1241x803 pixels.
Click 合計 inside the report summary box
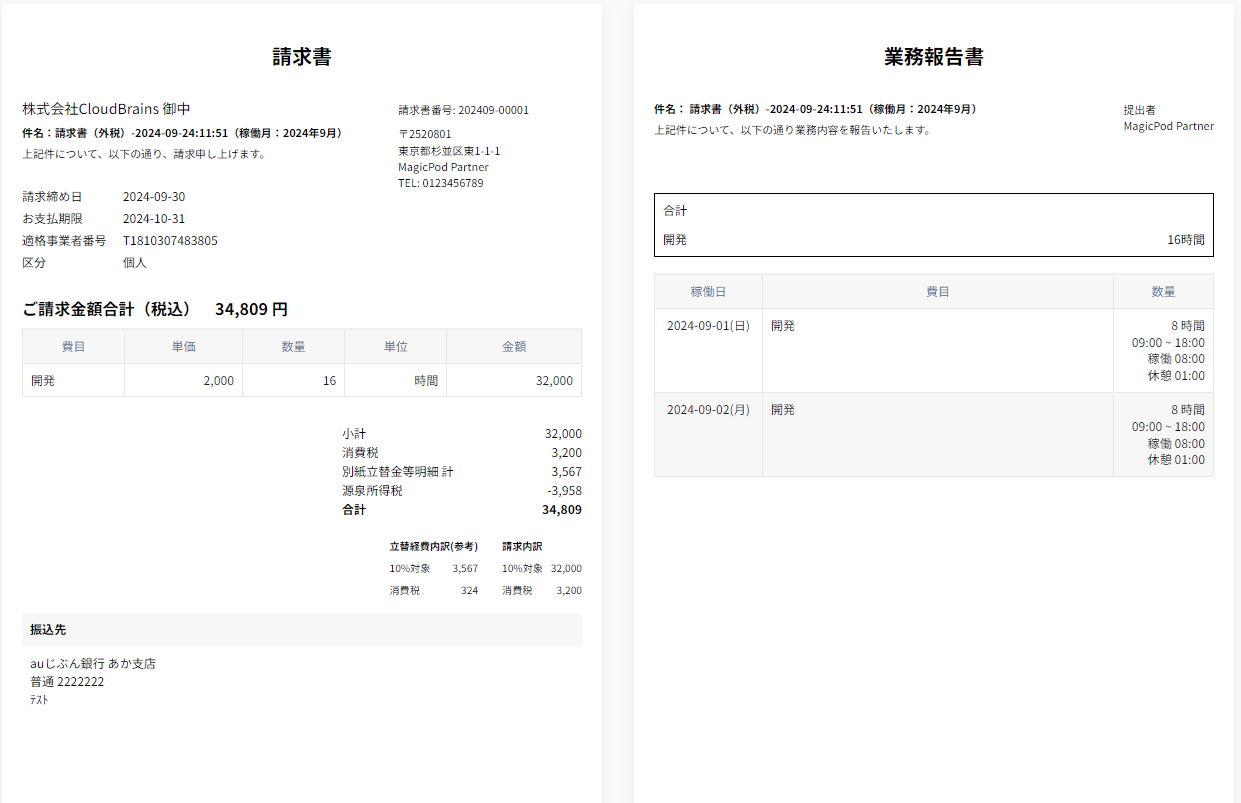[675, 211]
